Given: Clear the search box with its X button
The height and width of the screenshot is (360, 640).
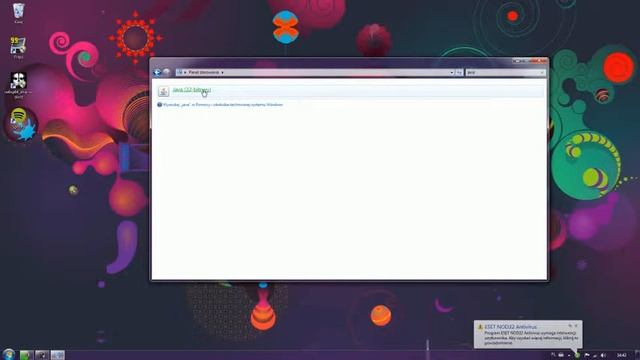Looking at the screenshot, I should (x=542, y=73).
